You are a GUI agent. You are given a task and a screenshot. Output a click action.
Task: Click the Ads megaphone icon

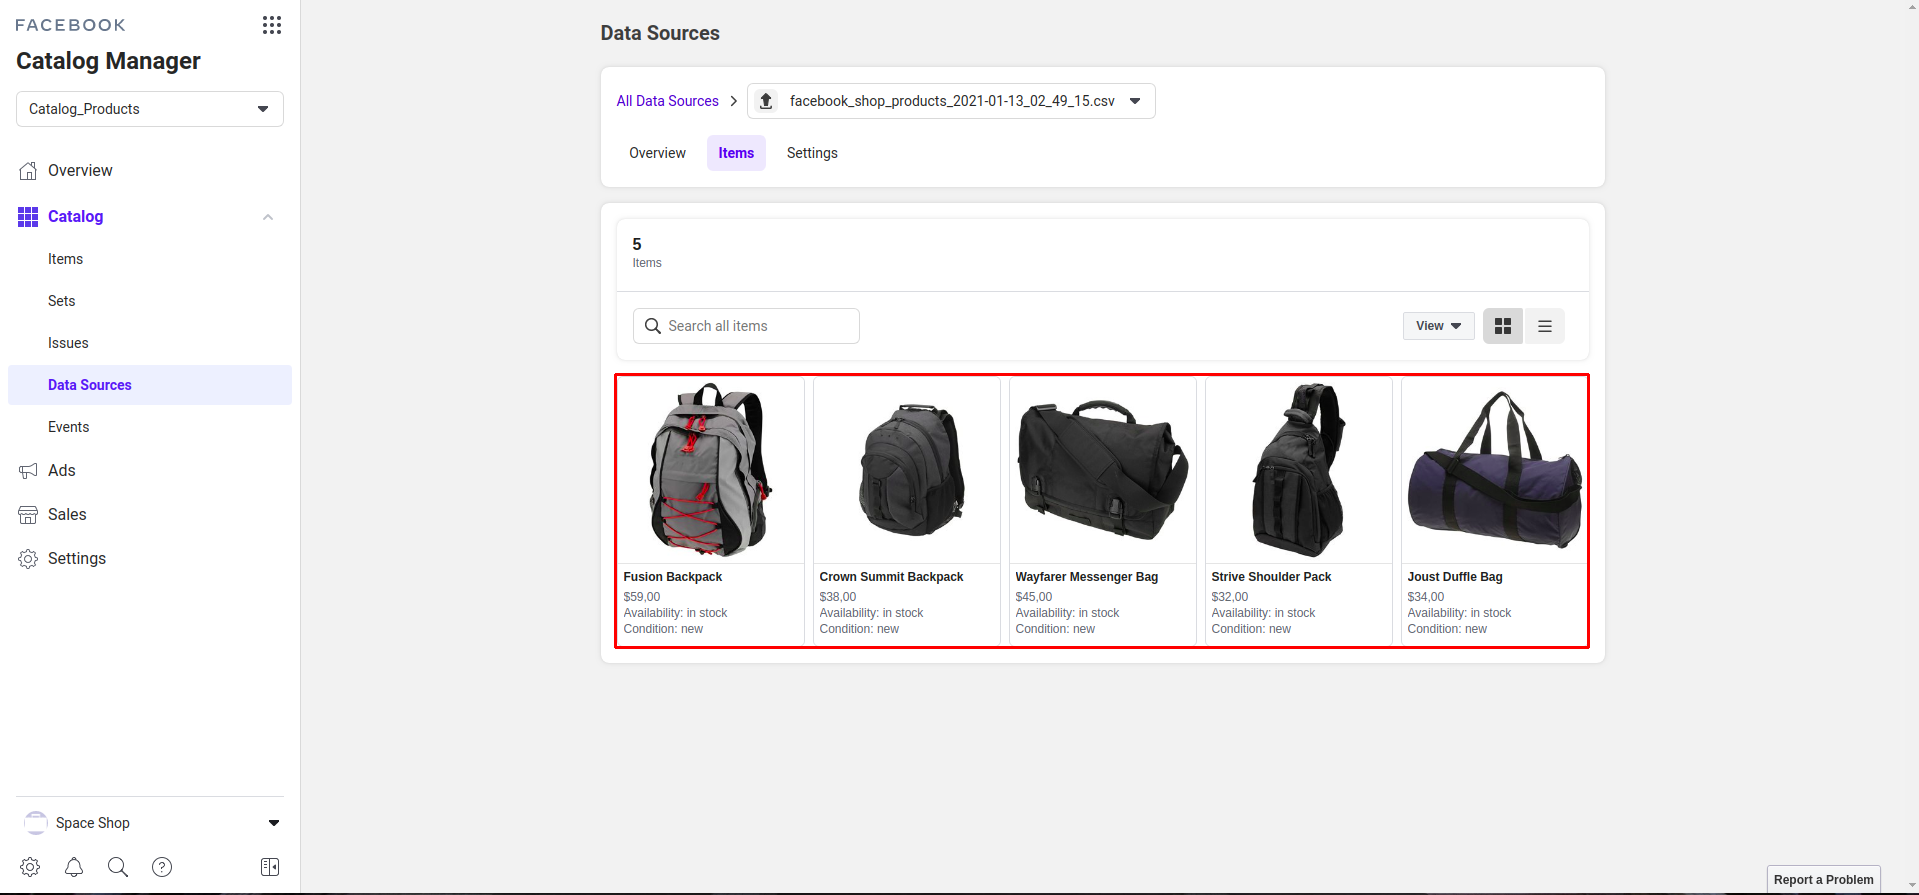tap(28, 471)
